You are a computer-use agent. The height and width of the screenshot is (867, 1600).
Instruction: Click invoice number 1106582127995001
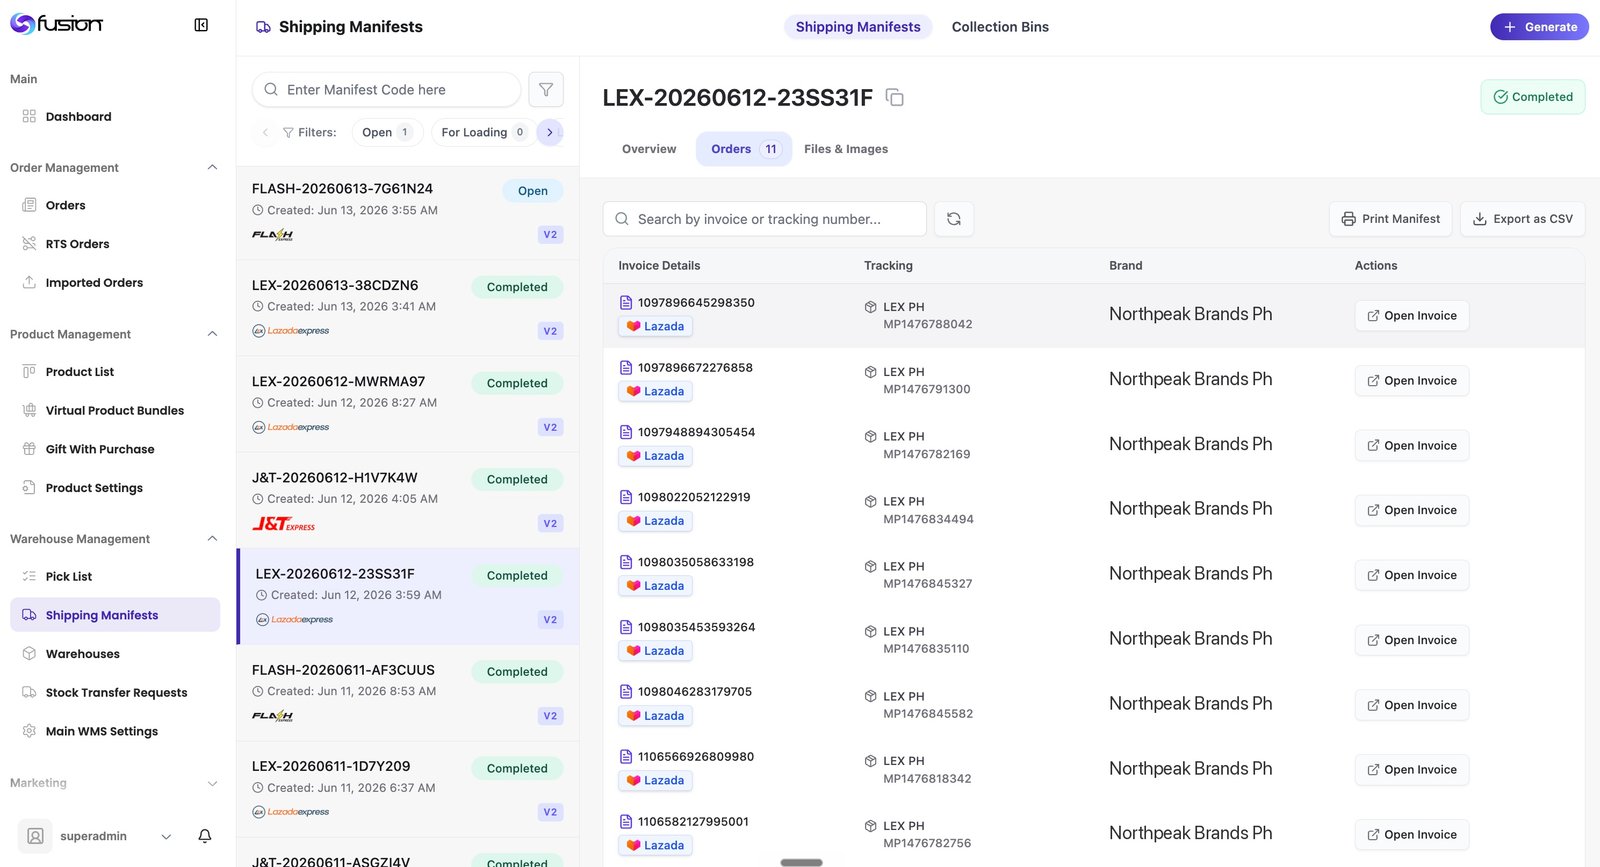click(693, 822)
